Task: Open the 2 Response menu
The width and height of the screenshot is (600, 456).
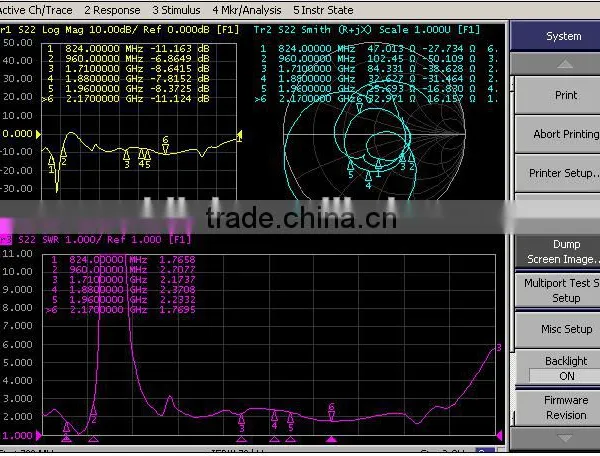Action: (x=112, y=10)
